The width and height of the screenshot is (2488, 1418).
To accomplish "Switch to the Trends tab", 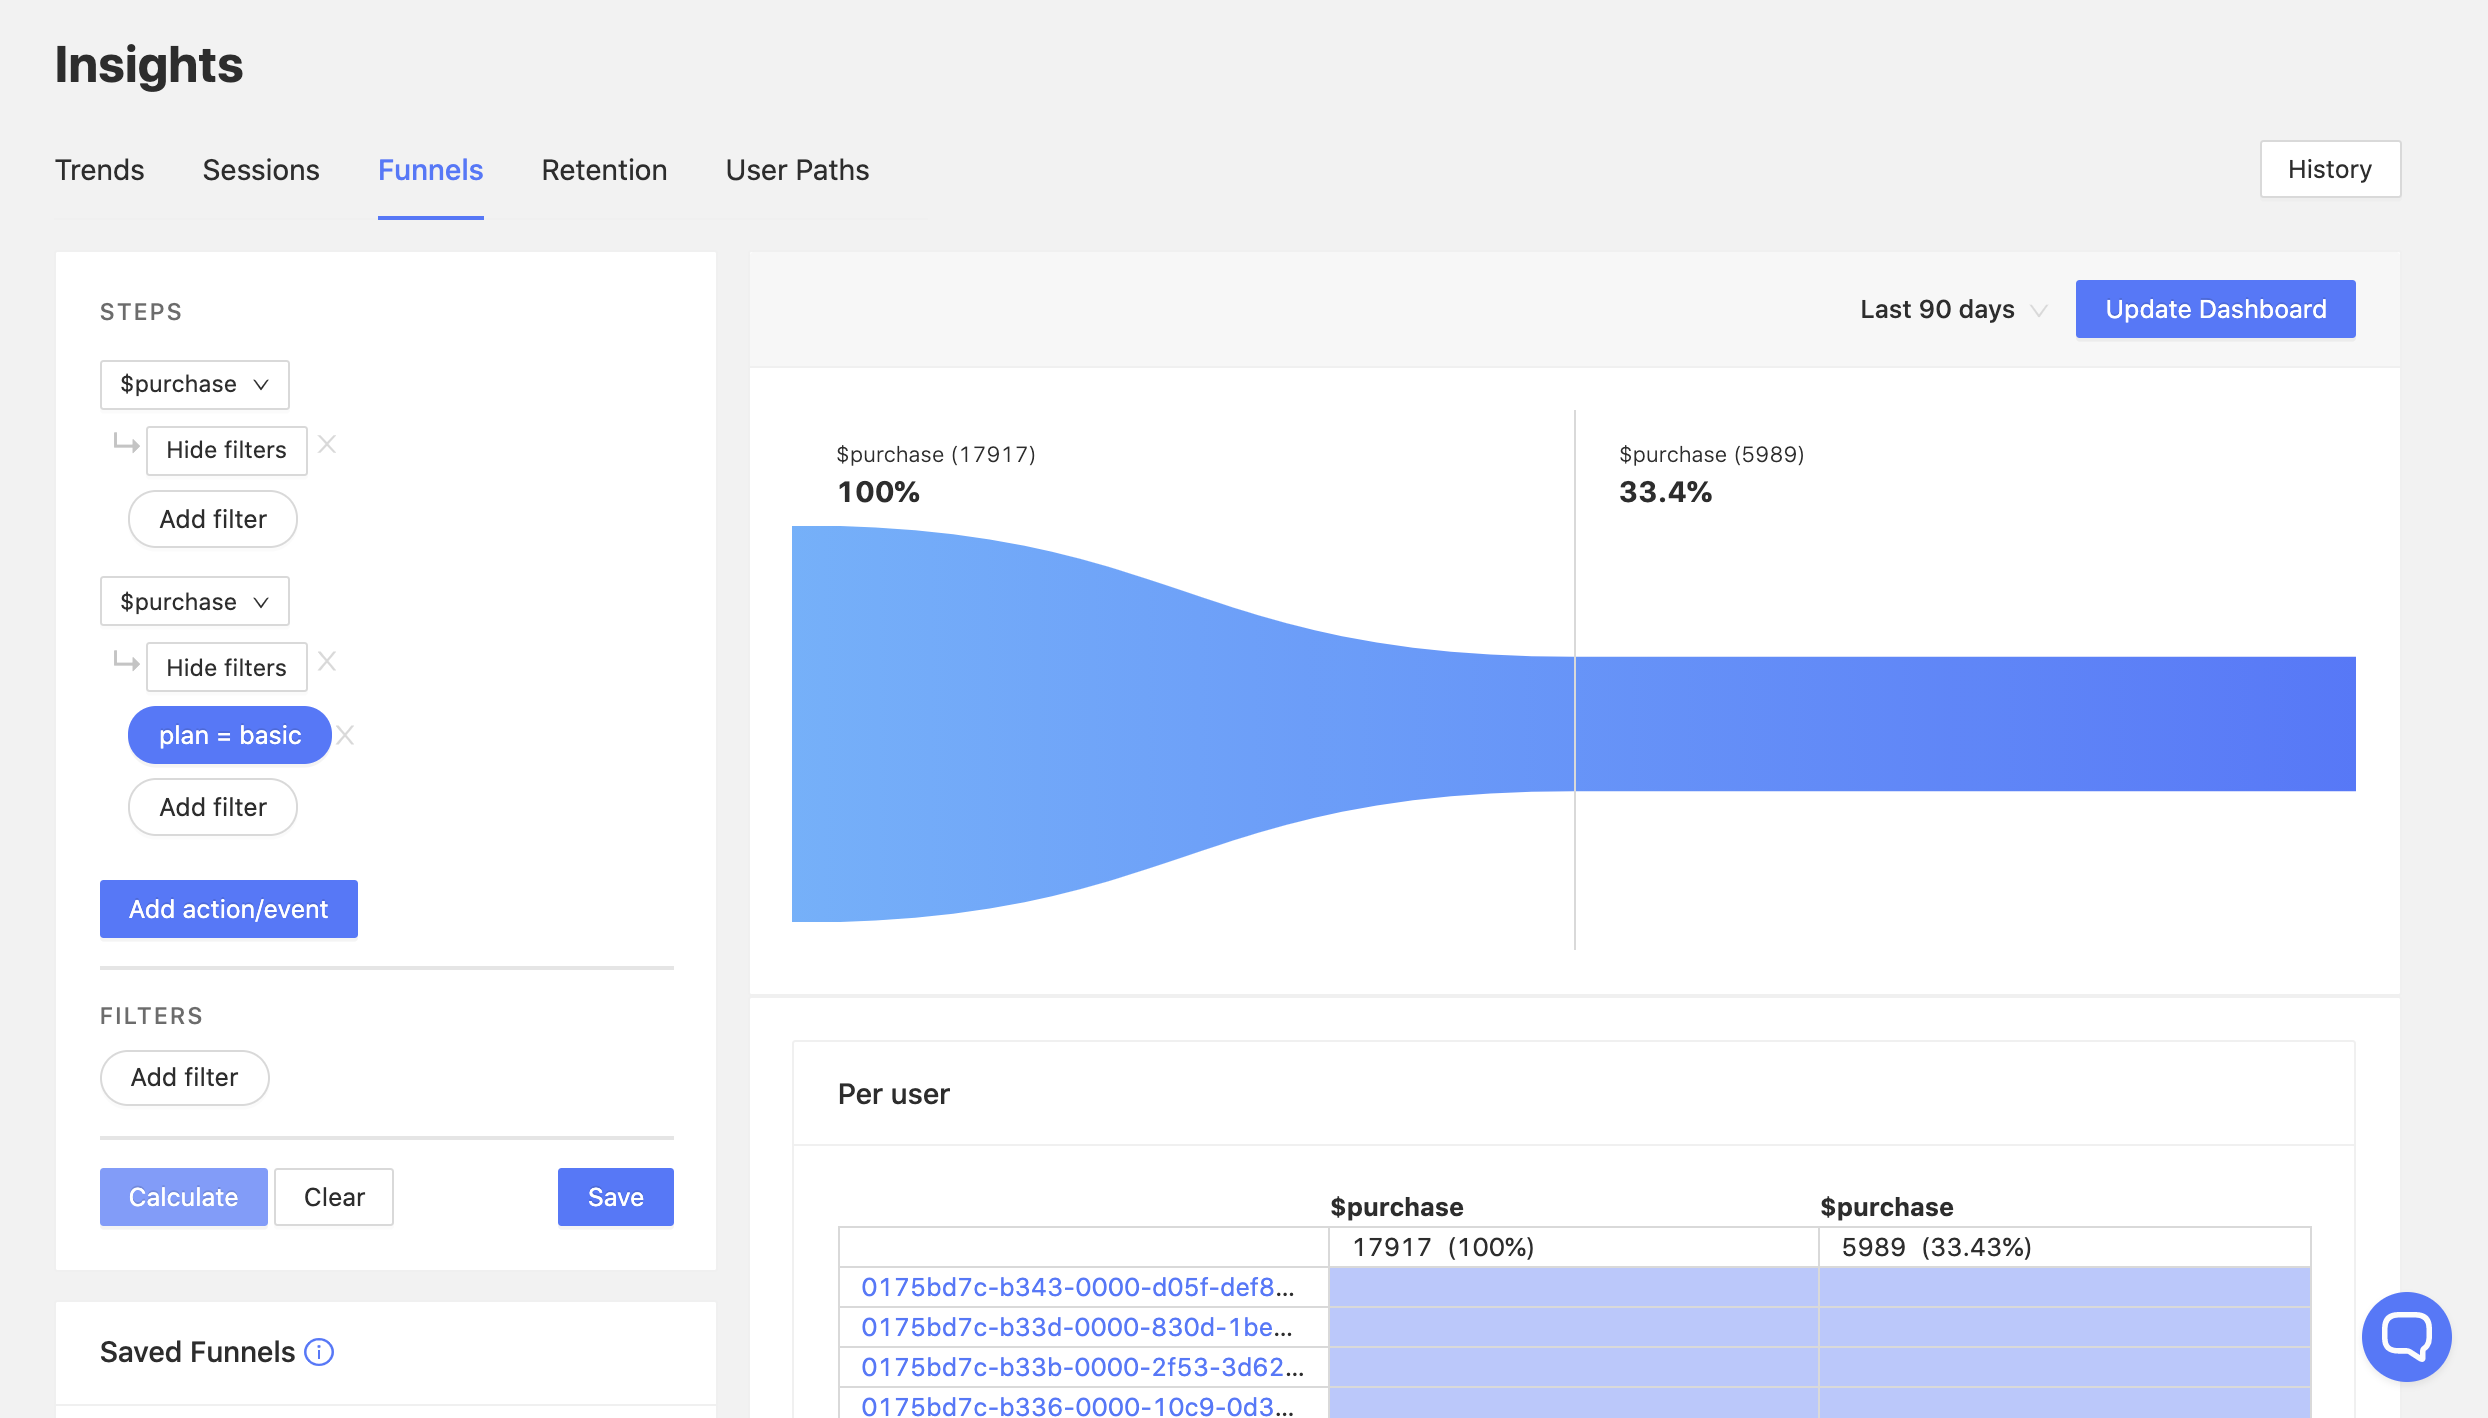I will (x=99, y=170).
